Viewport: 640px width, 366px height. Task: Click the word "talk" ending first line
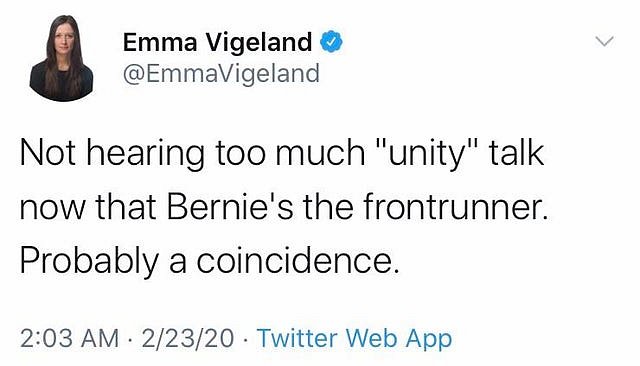pos(517,152)
